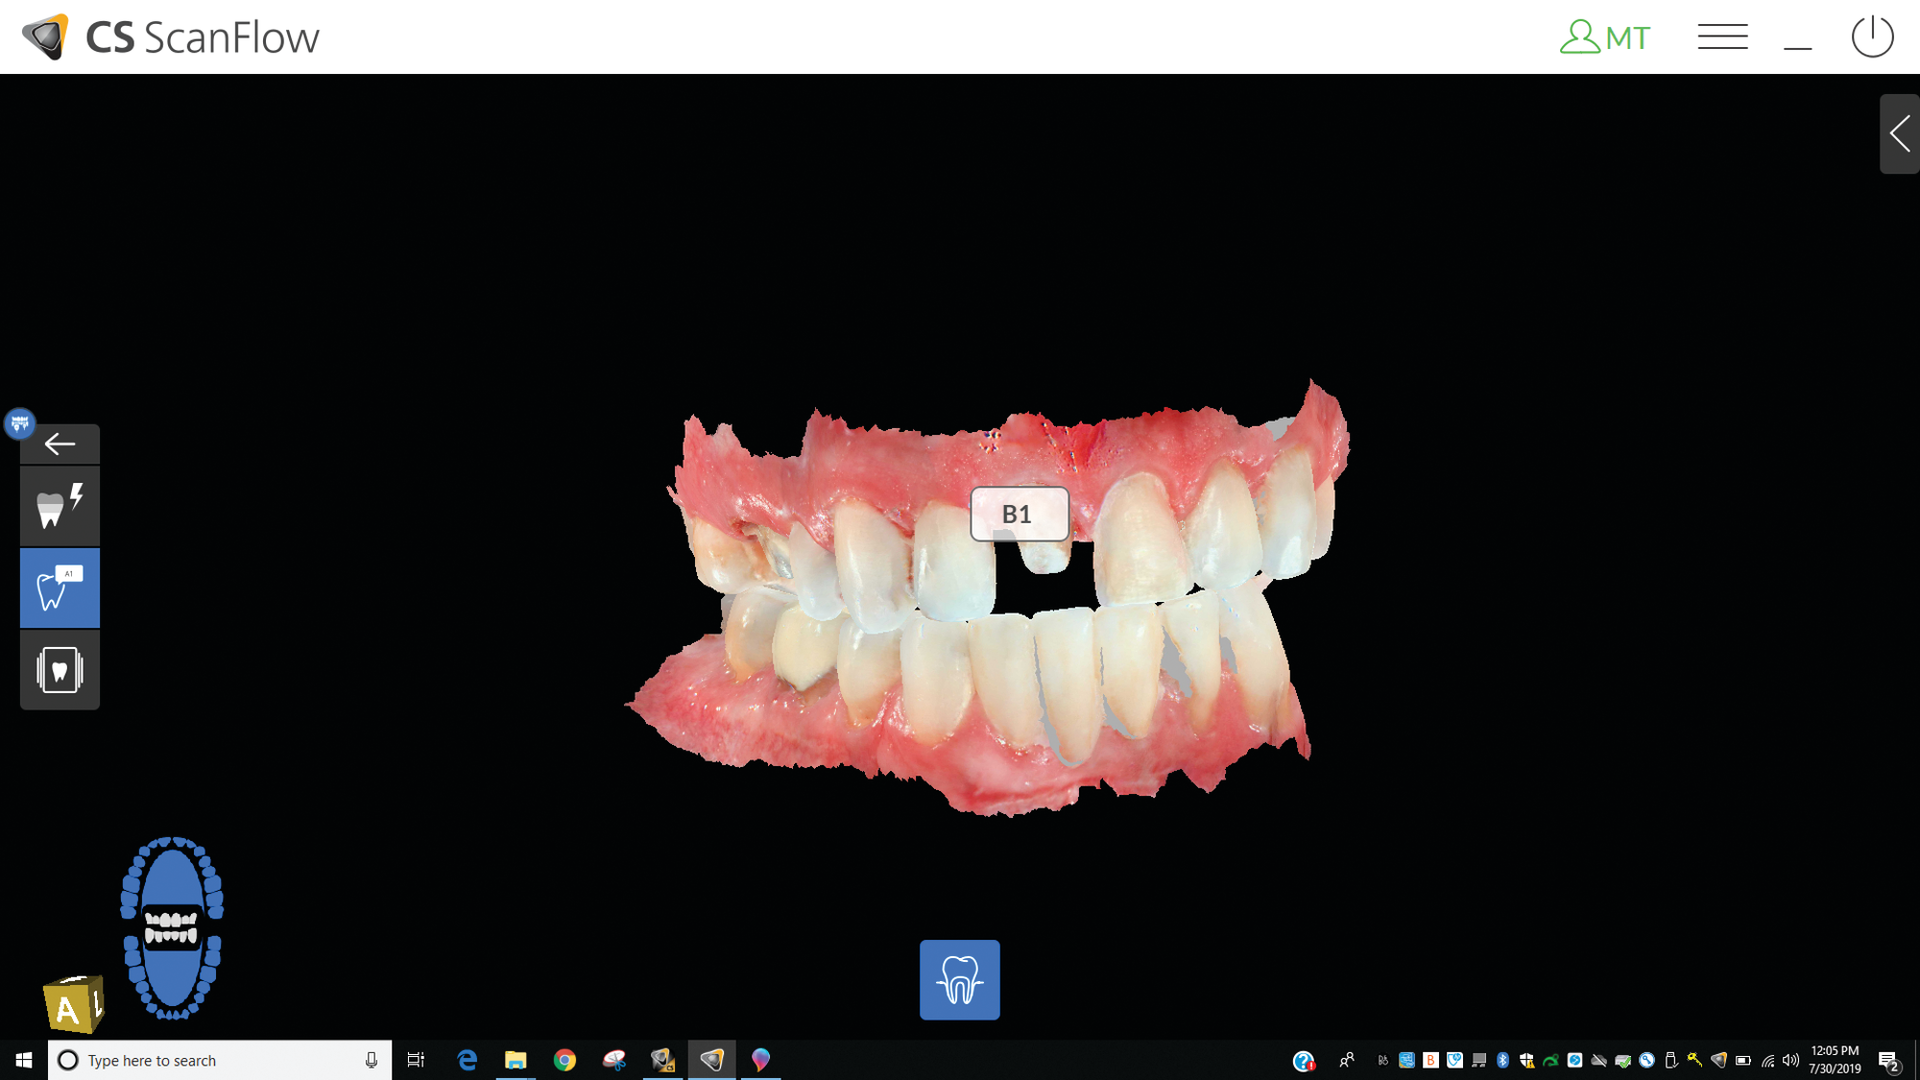Screen dimensions: 1920x1080
Task: Click the blue tooth button at bottom
Action: tap(959, 980)
